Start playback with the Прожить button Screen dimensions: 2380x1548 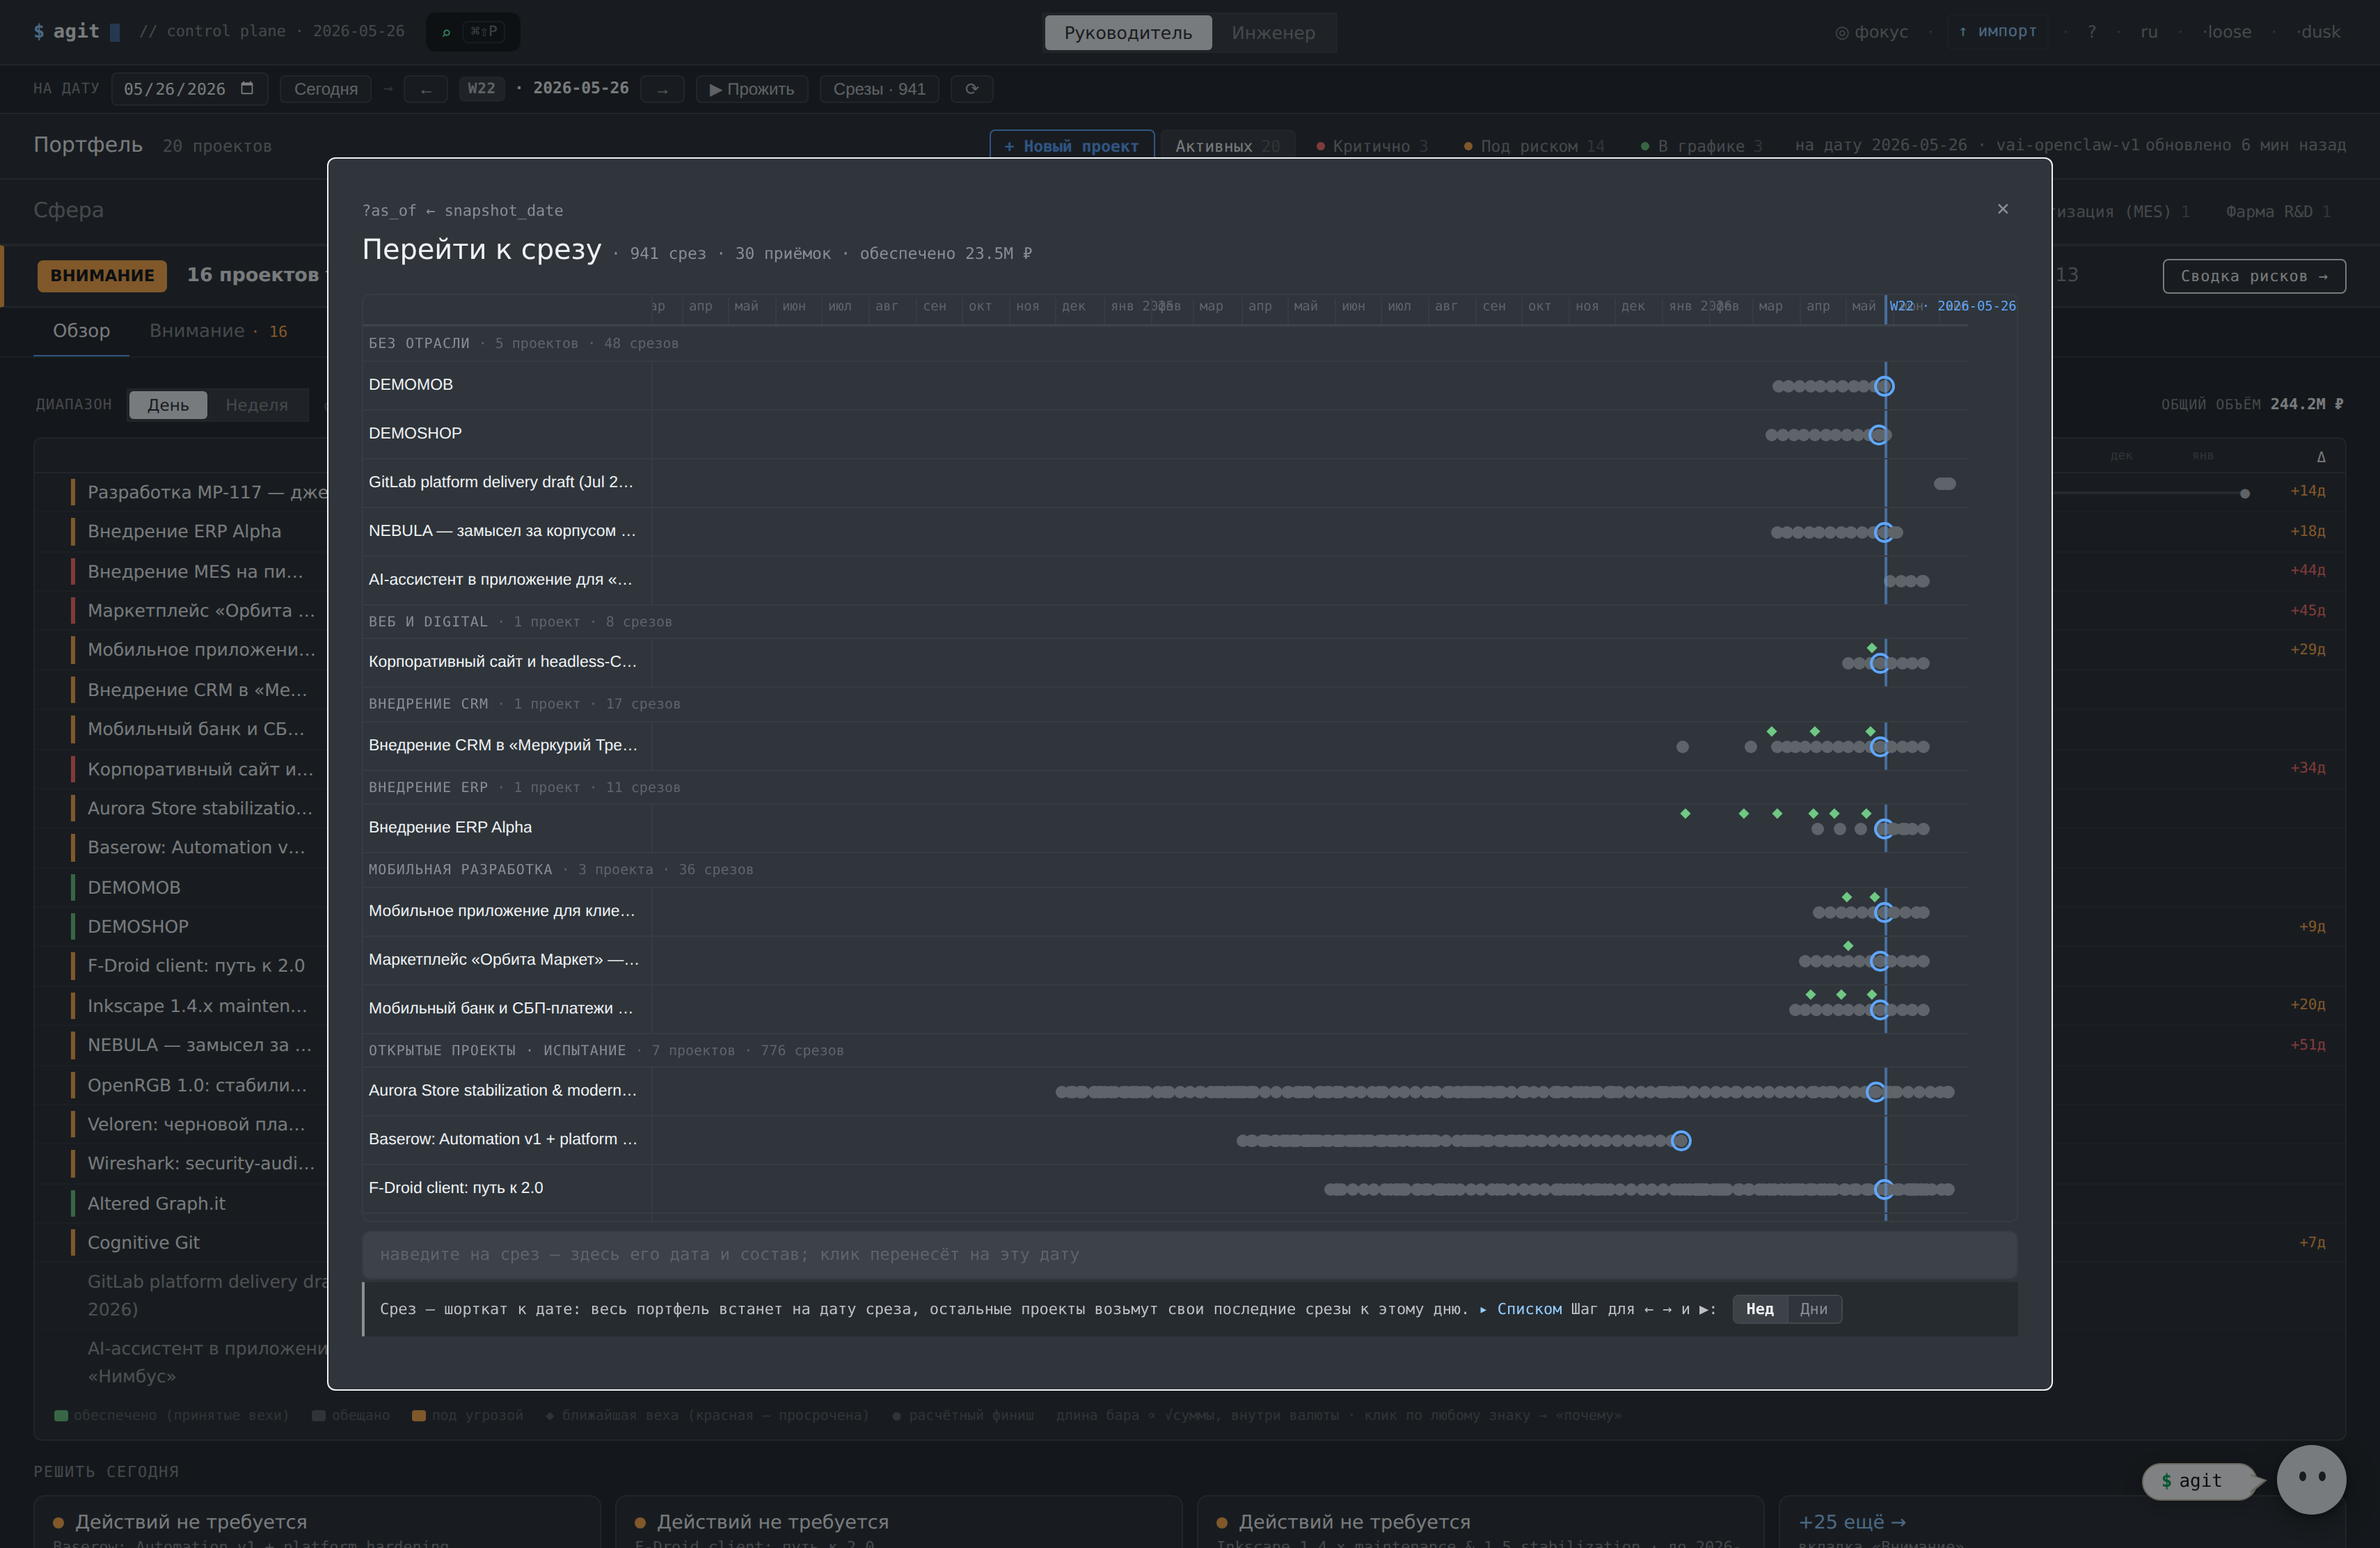tap(752, 89)
